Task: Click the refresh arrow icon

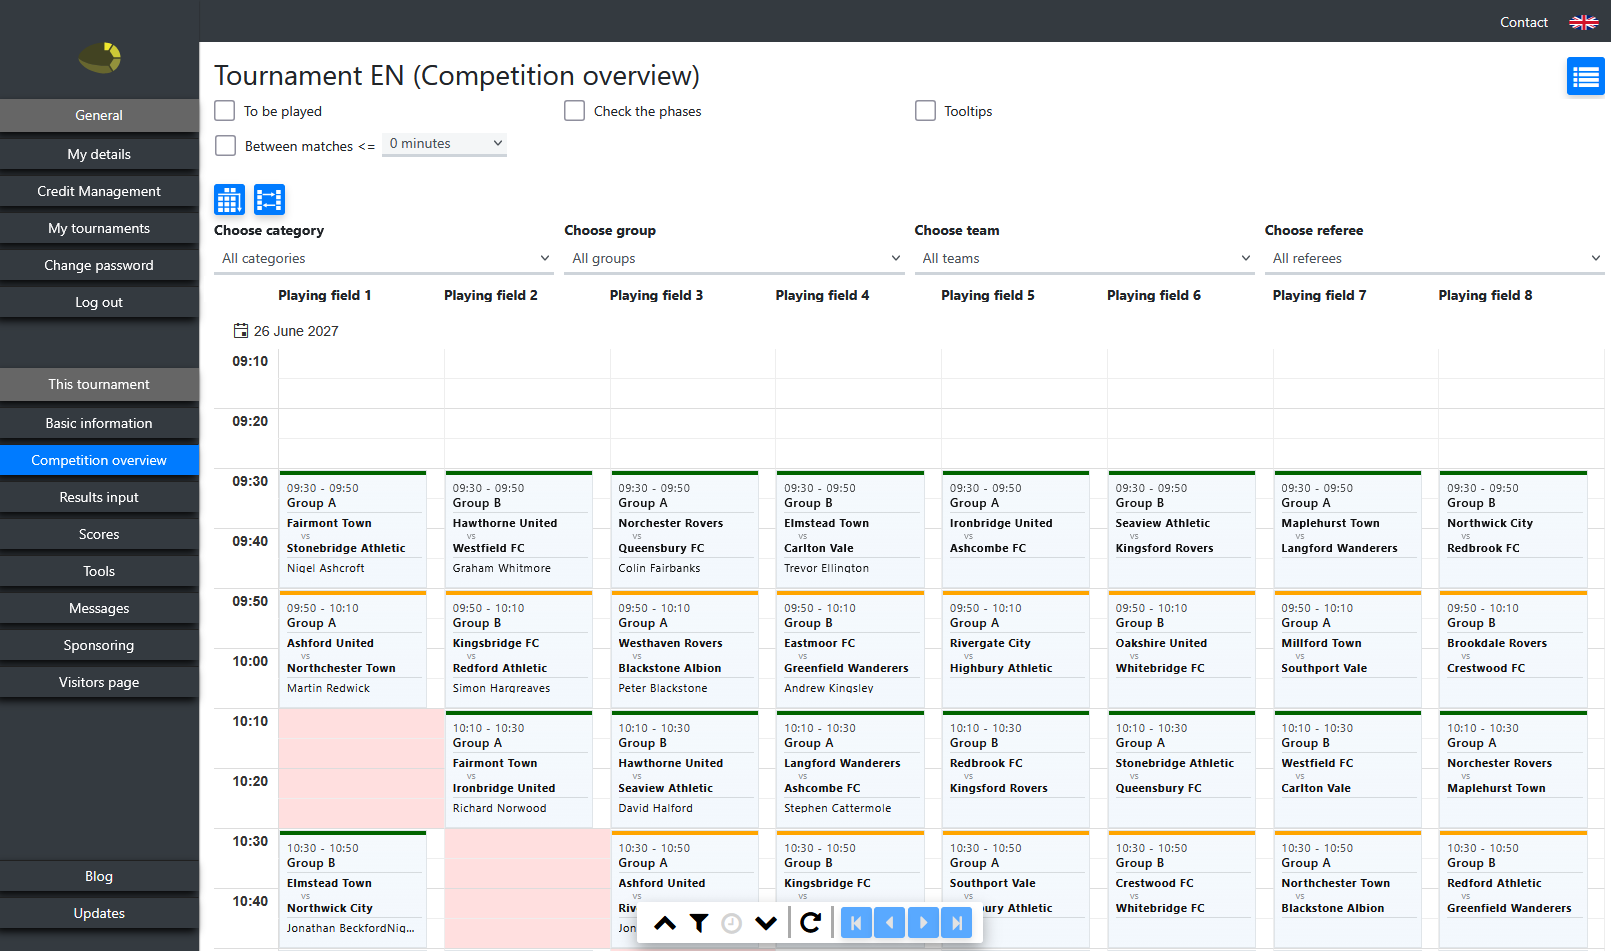Action: pyautogui.click(x=811, y=923)
